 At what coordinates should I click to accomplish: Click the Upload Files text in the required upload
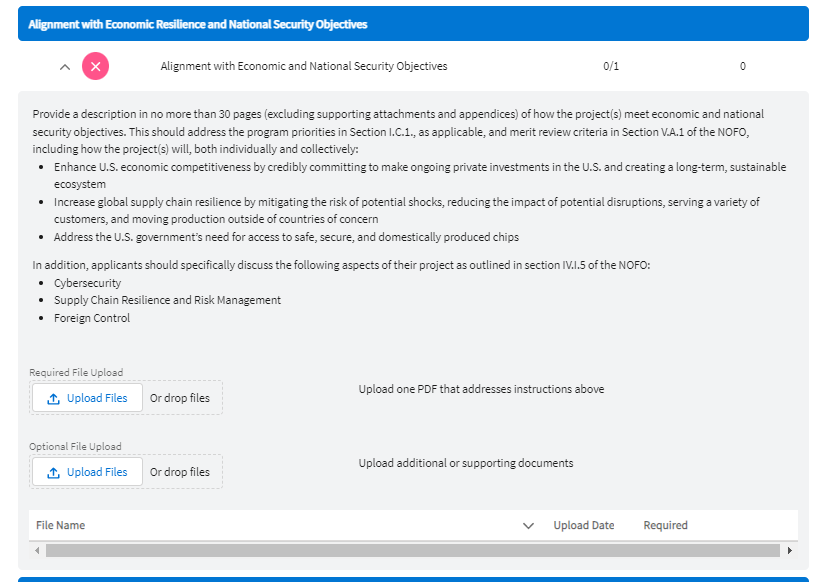click(97, 398)
